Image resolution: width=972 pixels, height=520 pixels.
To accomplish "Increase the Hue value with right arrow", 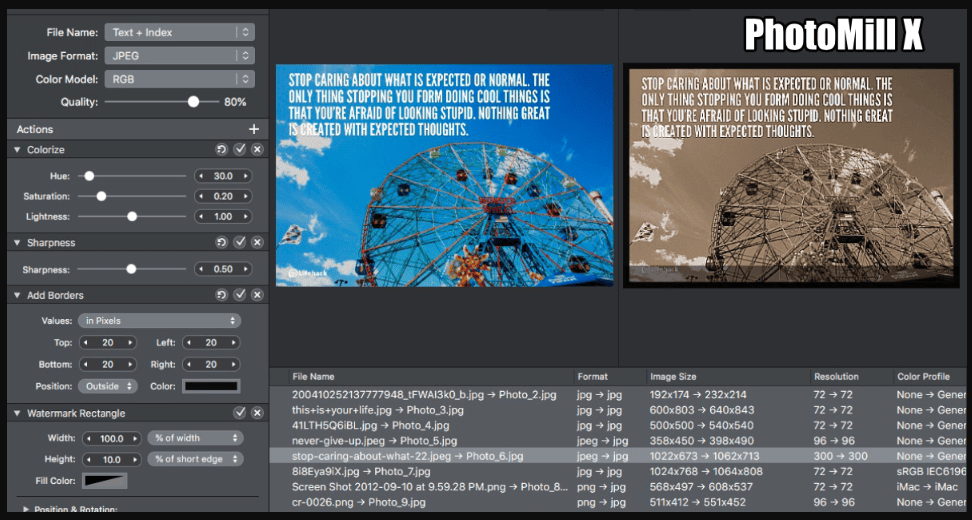I will (246, 176).
